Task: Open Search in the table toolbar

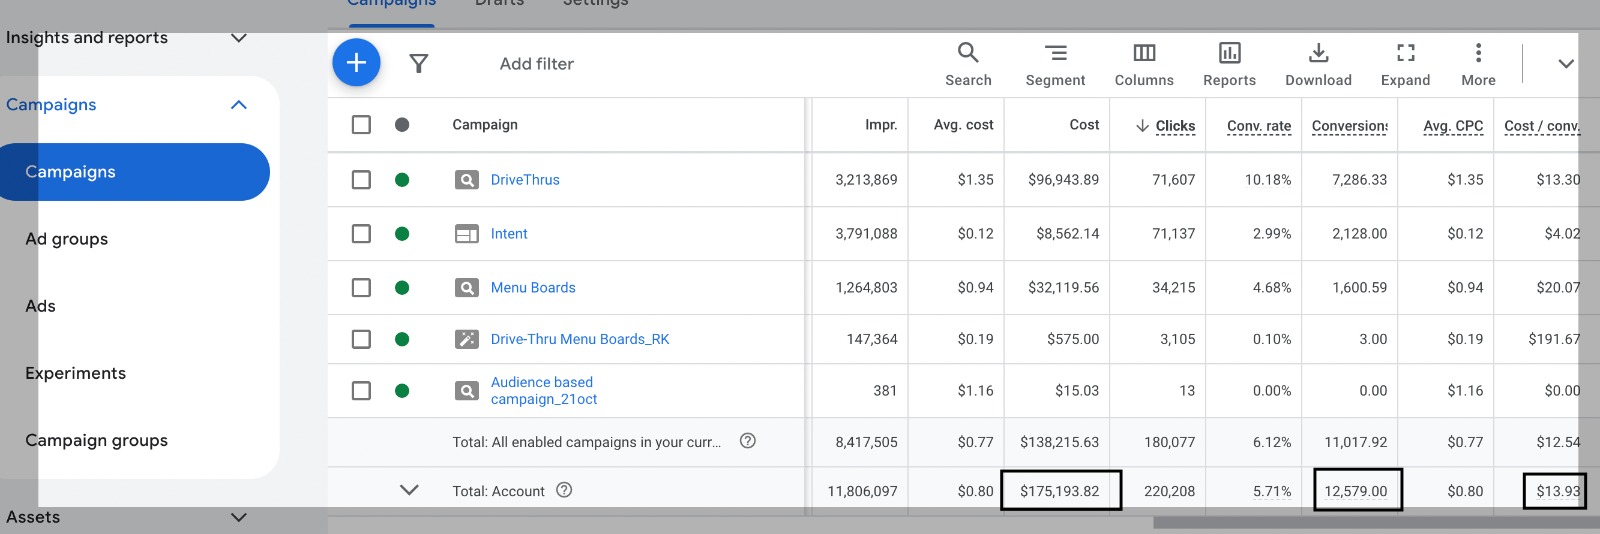Action: [968, 64]
